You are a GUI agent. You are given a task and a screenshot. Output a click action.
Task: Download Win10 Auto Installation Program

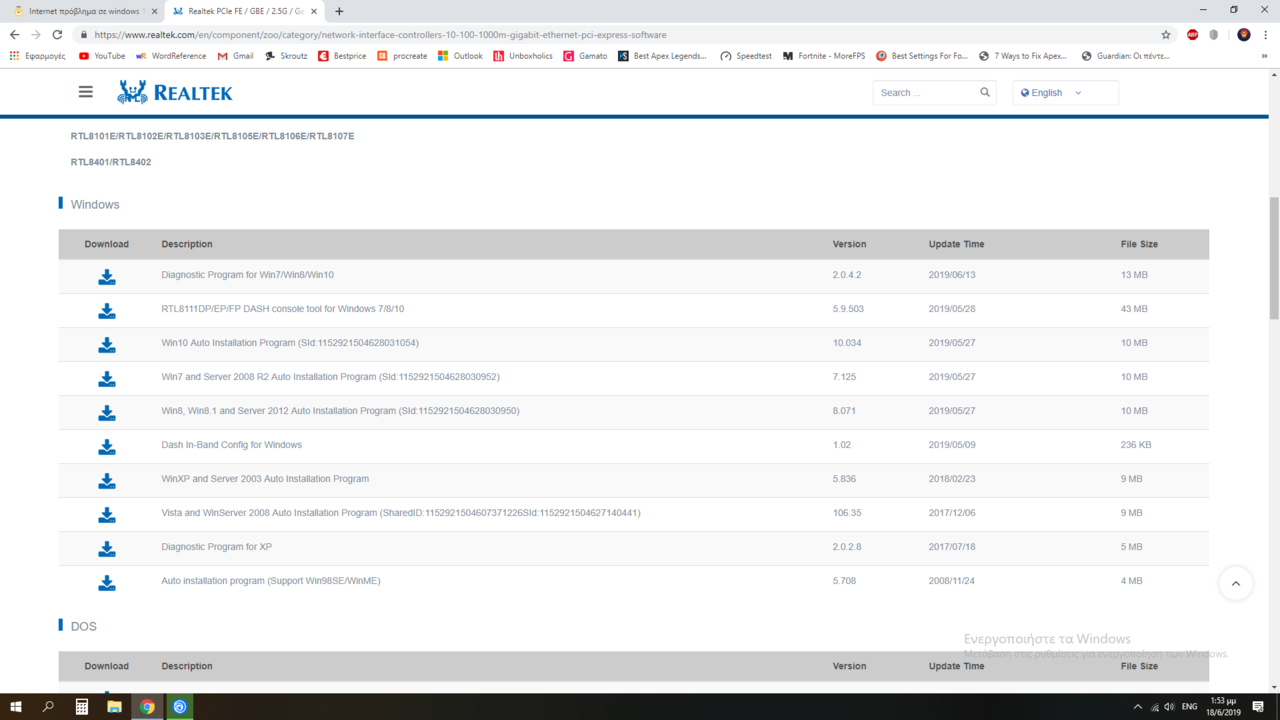pos(107,345)
